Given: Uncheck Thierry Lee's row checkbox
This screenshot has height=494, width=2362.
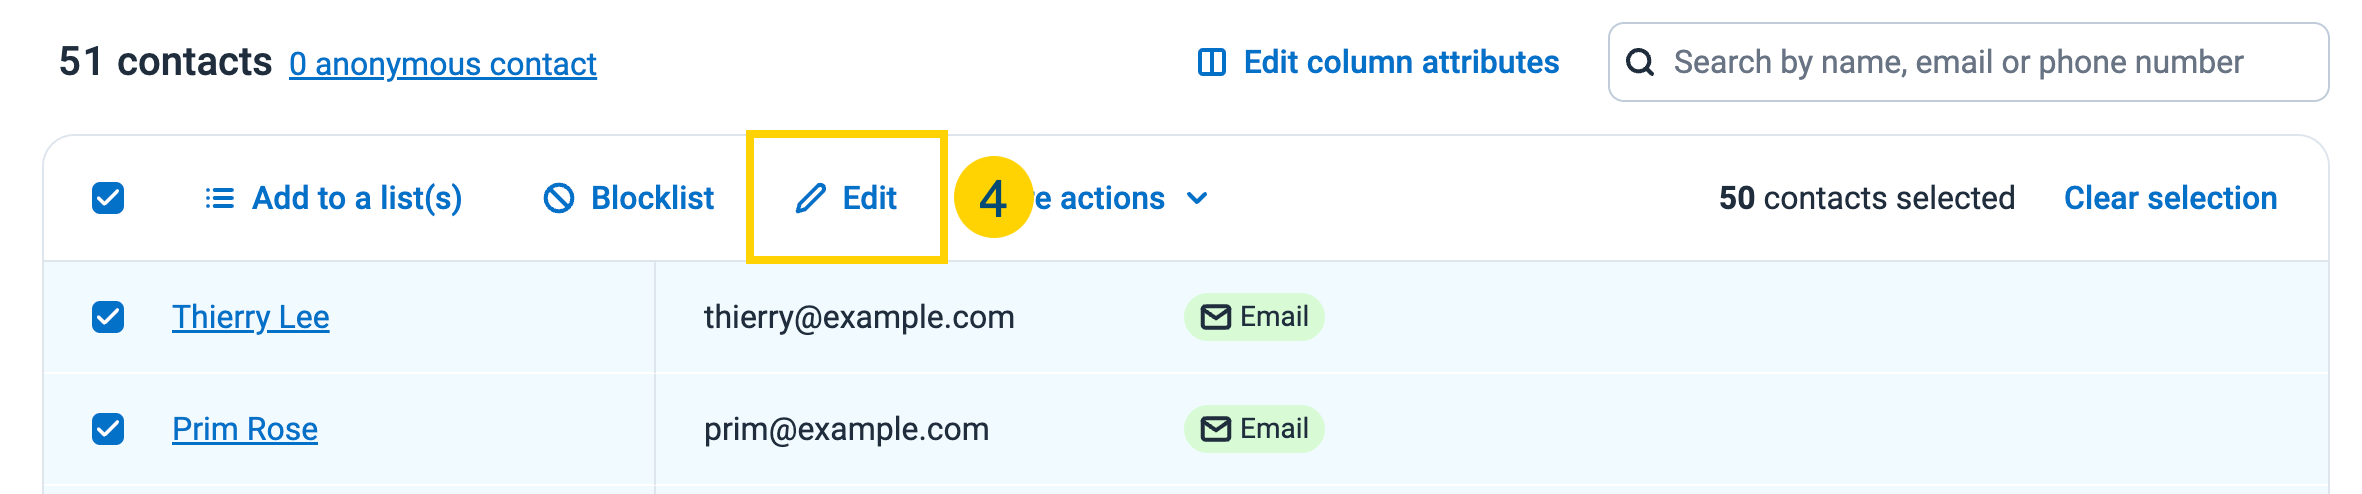Looking at the screenshot, I should pos(108,317).
